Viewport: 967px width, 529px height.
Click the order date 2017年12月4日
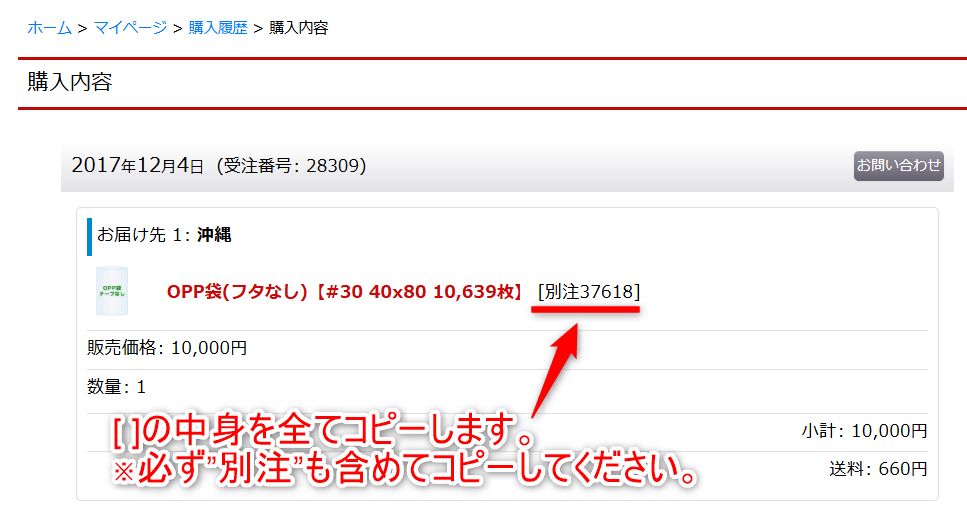coord(138,165)
